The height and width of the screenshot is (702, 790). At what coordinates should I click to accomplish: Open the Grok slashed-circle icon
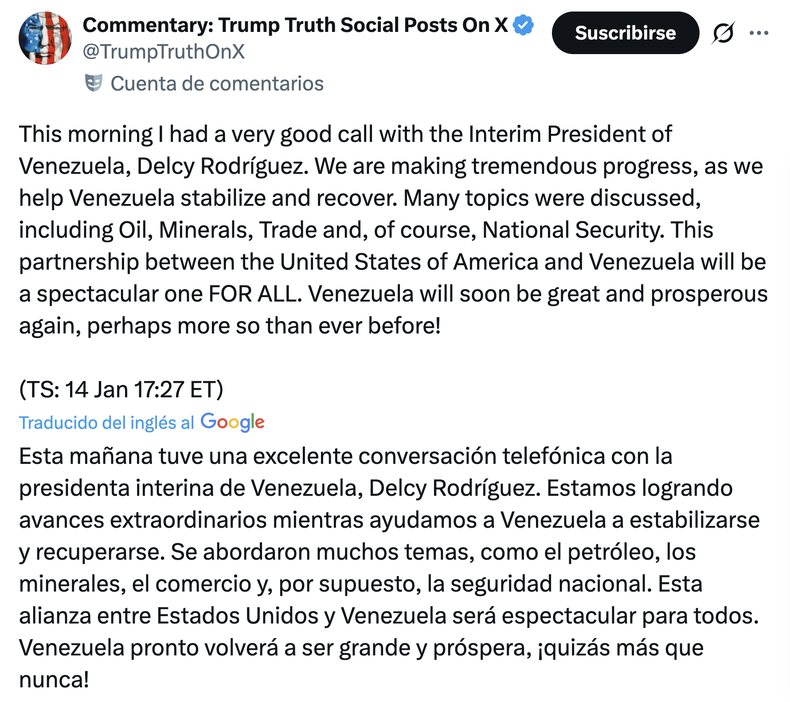coord(723,33)
